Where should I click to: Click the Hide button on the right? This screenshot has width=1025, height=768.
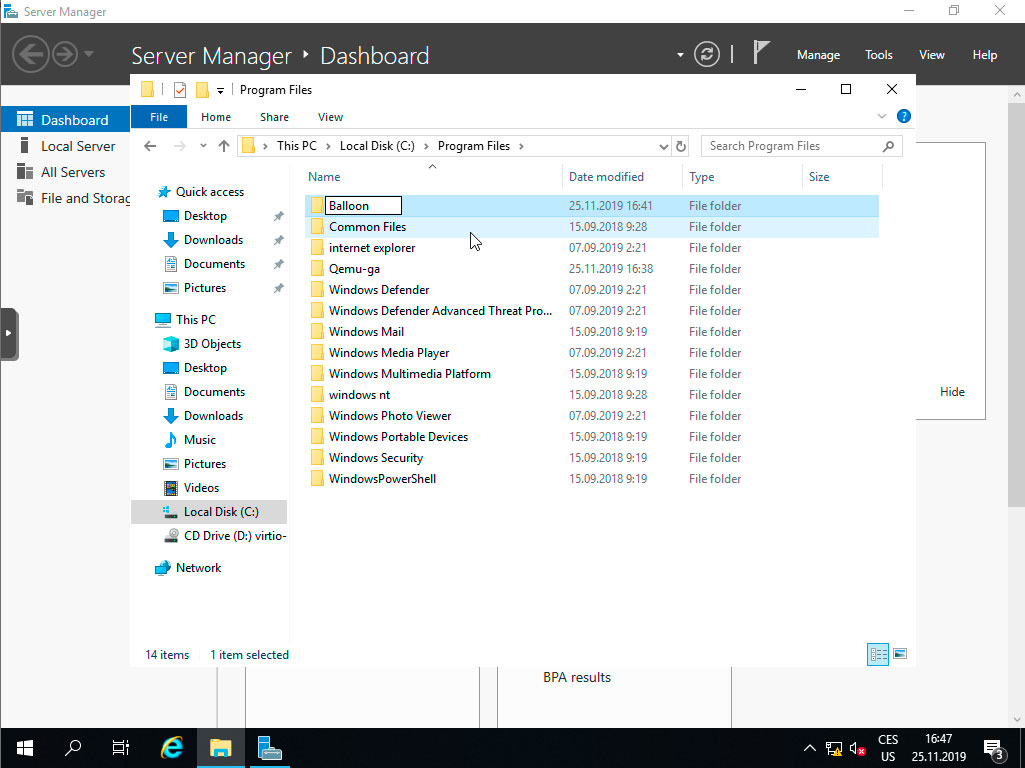[952, 391]
